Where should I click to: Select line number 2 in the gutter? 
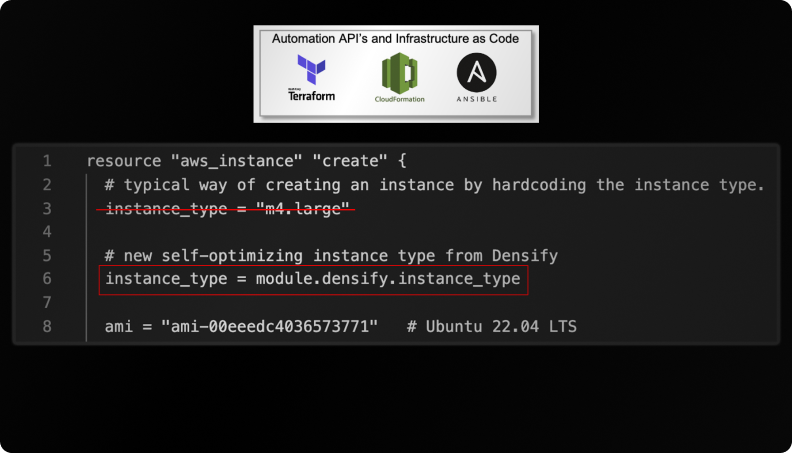pos(47,185)
